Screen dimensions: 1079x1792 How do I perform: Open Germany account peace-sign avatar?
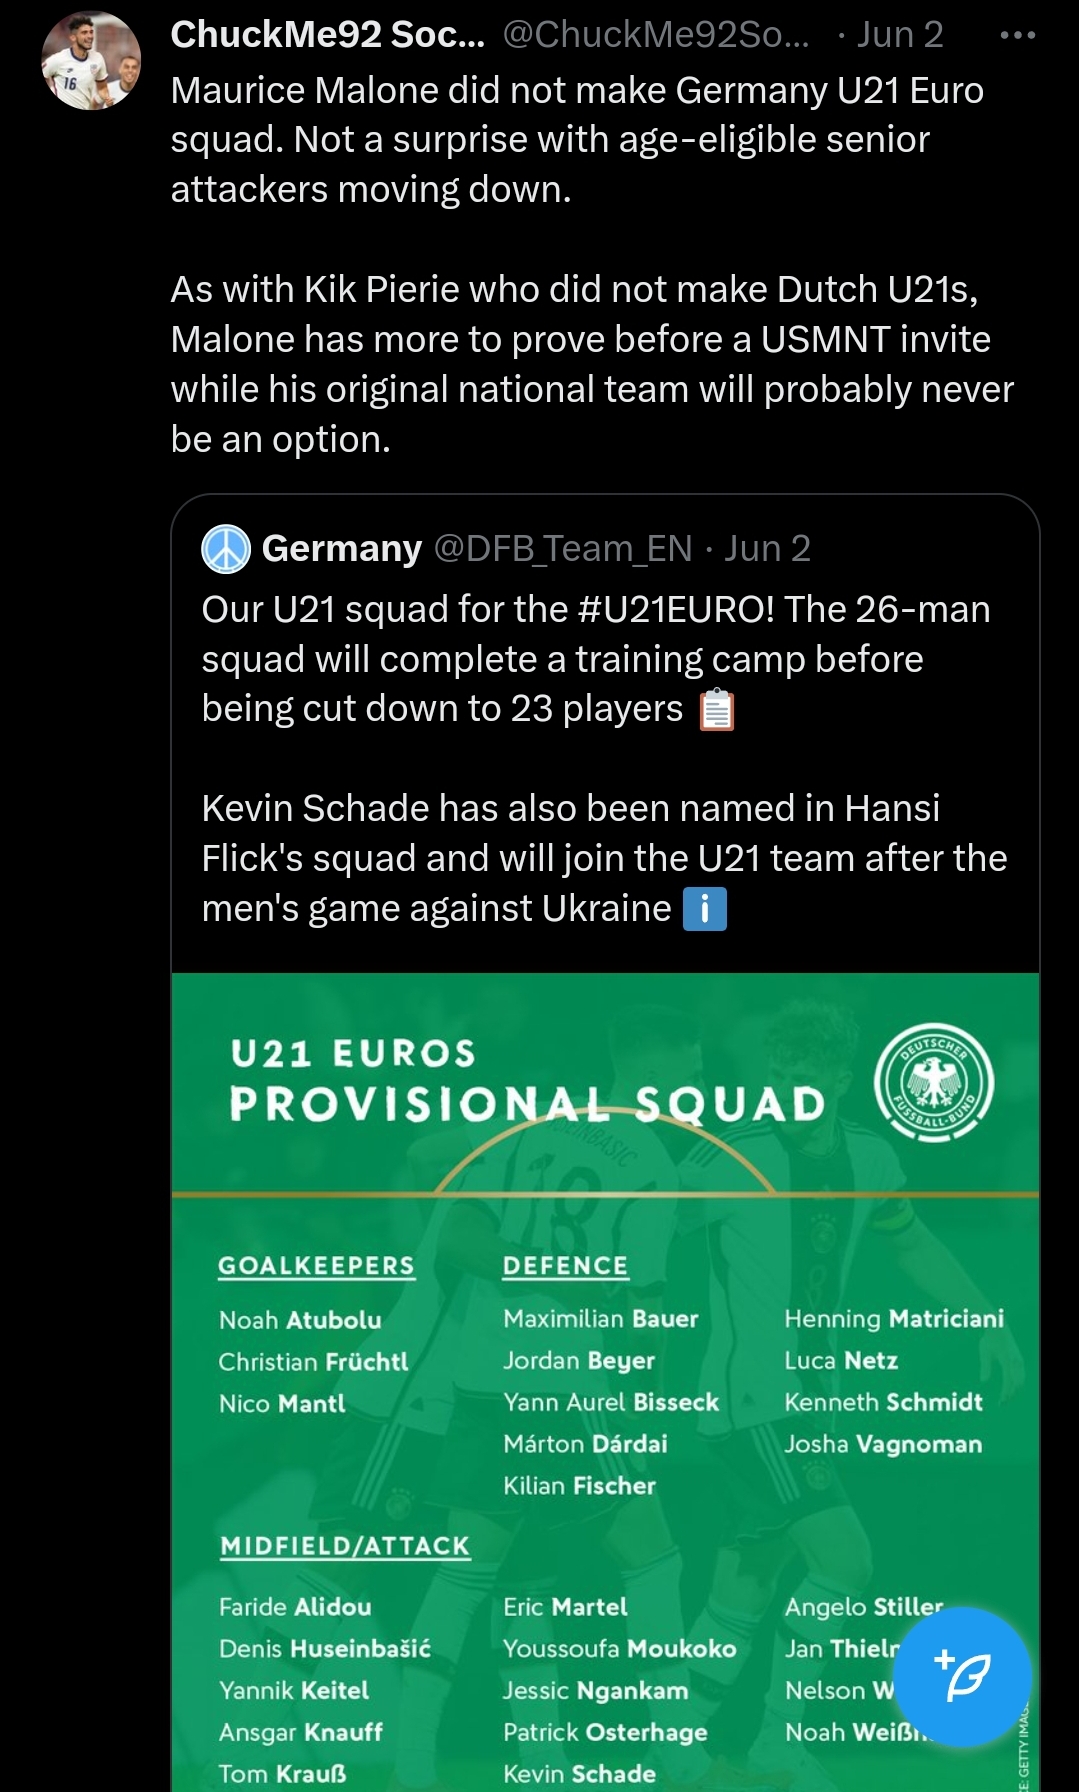click(226, 549)
